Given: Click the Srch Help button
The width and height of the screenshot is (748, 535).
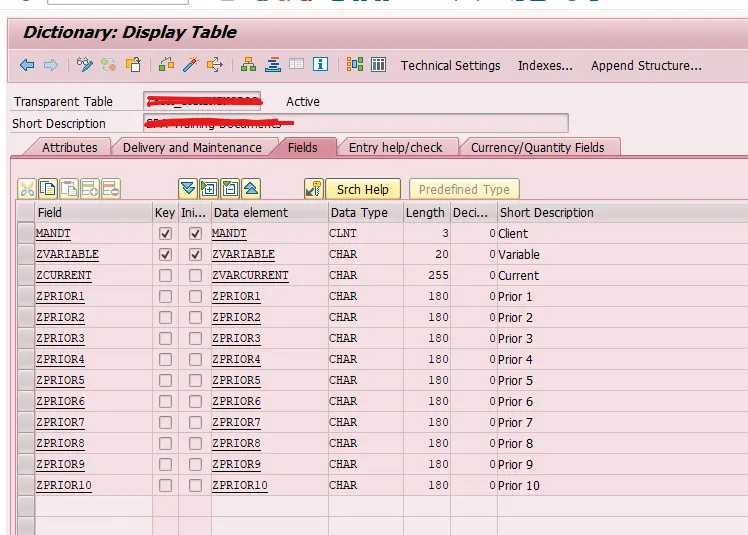Looking at the screenshot, I should (x=362, y=189).
